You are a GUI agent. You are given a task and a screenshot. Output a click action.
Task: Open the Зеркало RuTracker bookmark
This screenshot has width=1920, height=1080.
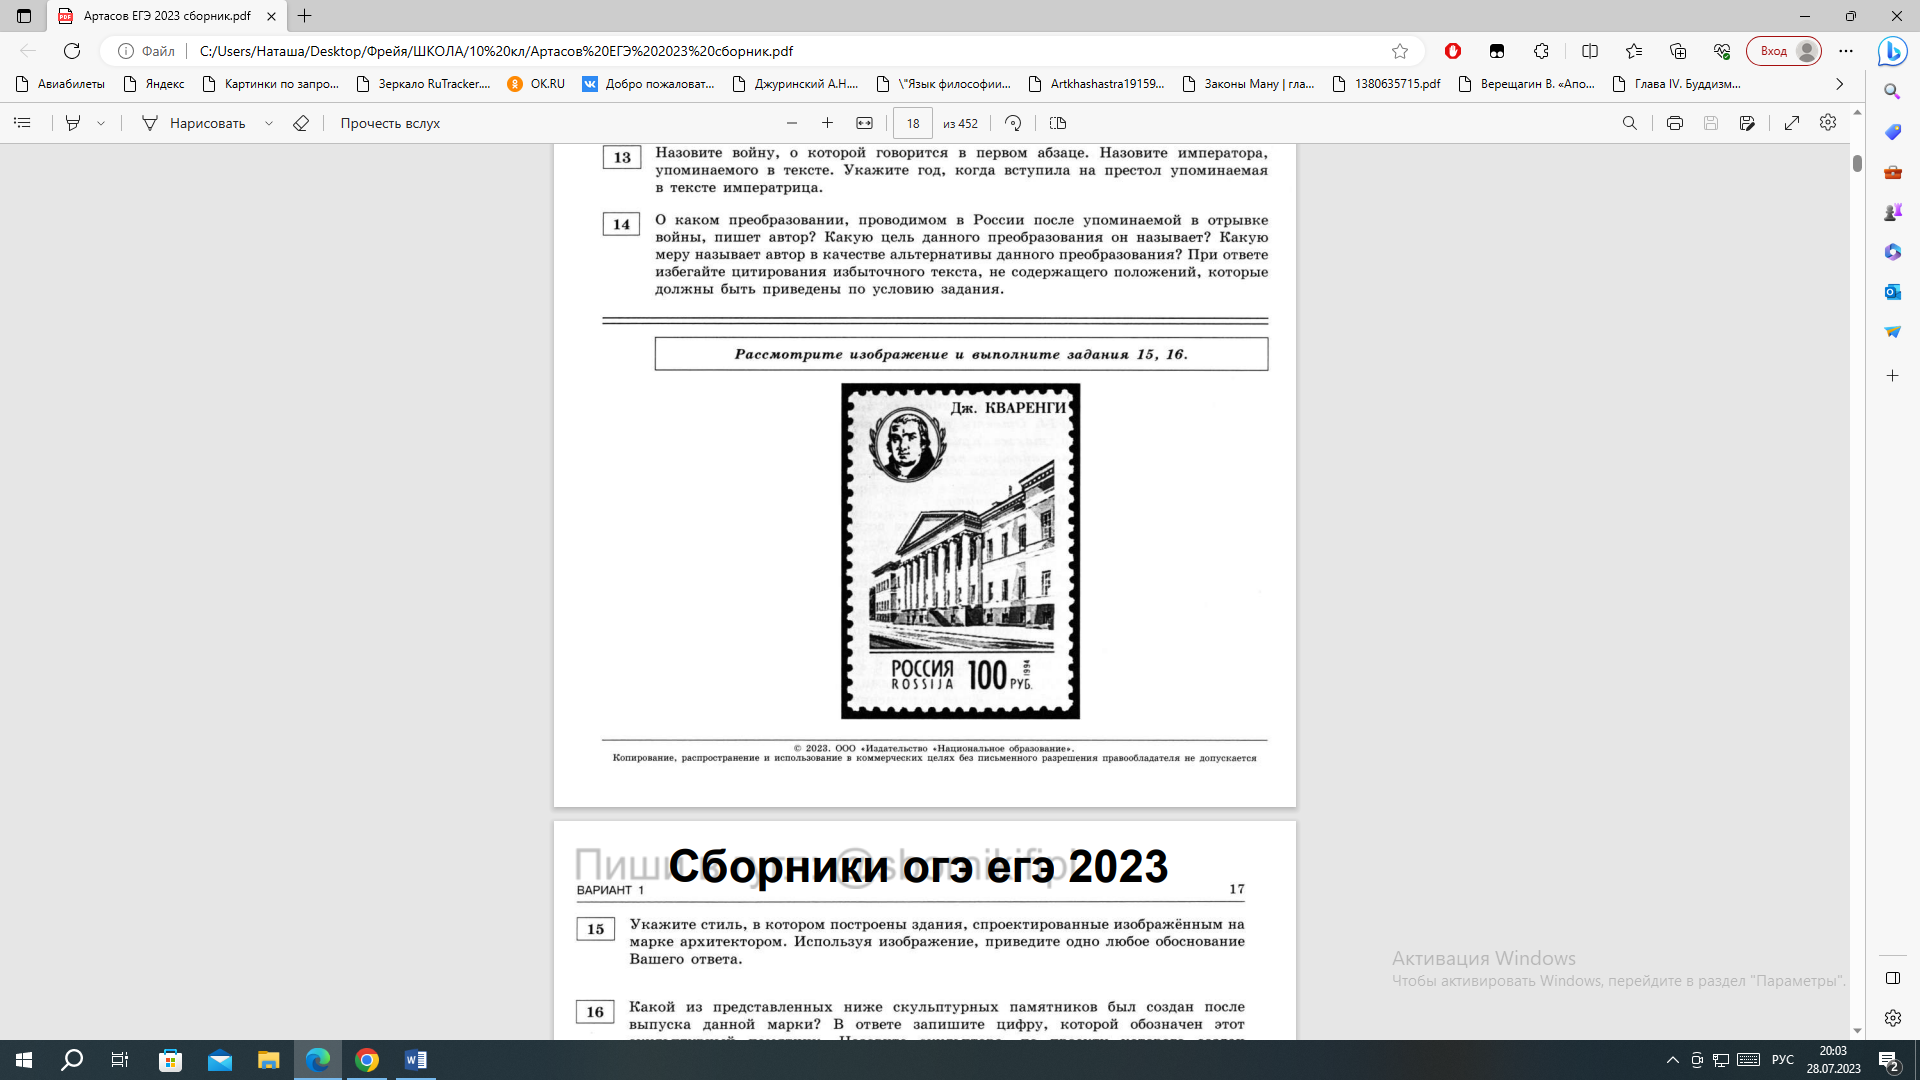point(424,84)
